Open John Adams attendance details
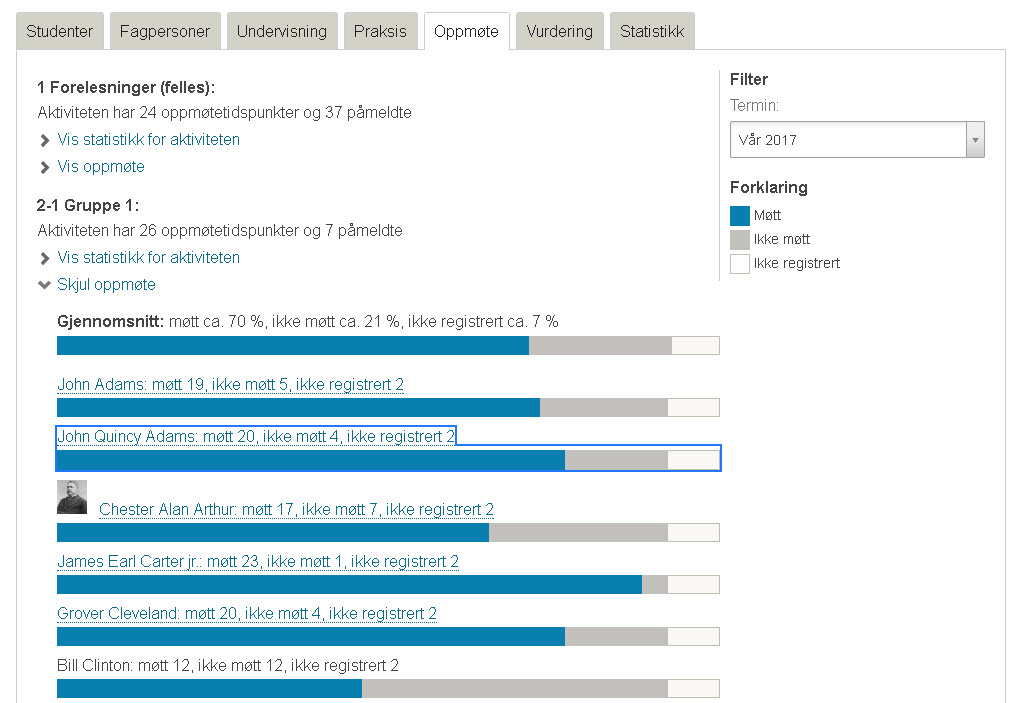Viewport: 1021px width, 703px height. click(x=231, y=385)
